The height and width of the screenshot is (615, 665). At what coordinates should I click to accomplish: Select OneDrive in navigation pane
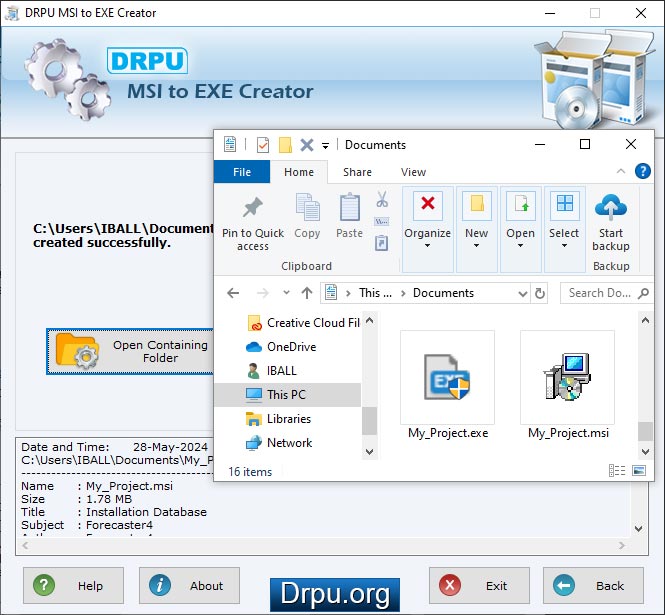pyautogui.click(x=281, y=347)
